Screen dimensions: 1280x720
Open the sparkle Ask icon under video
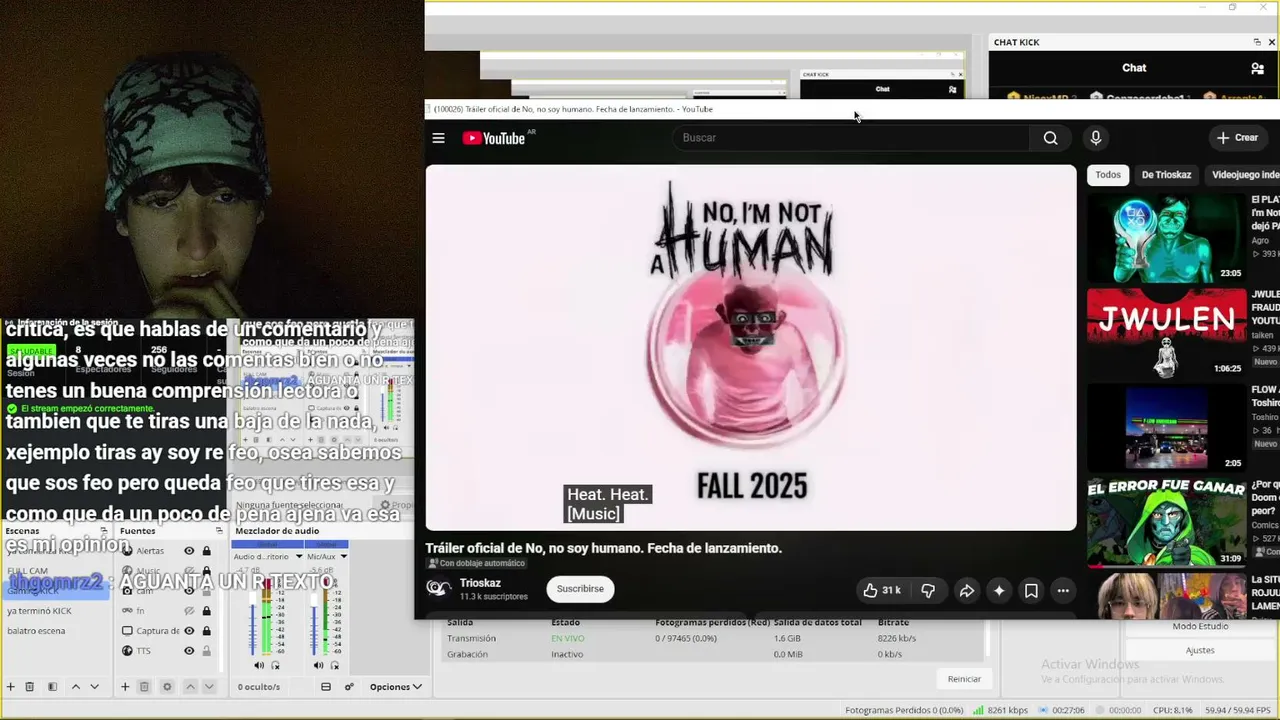(x=999, y=590)
